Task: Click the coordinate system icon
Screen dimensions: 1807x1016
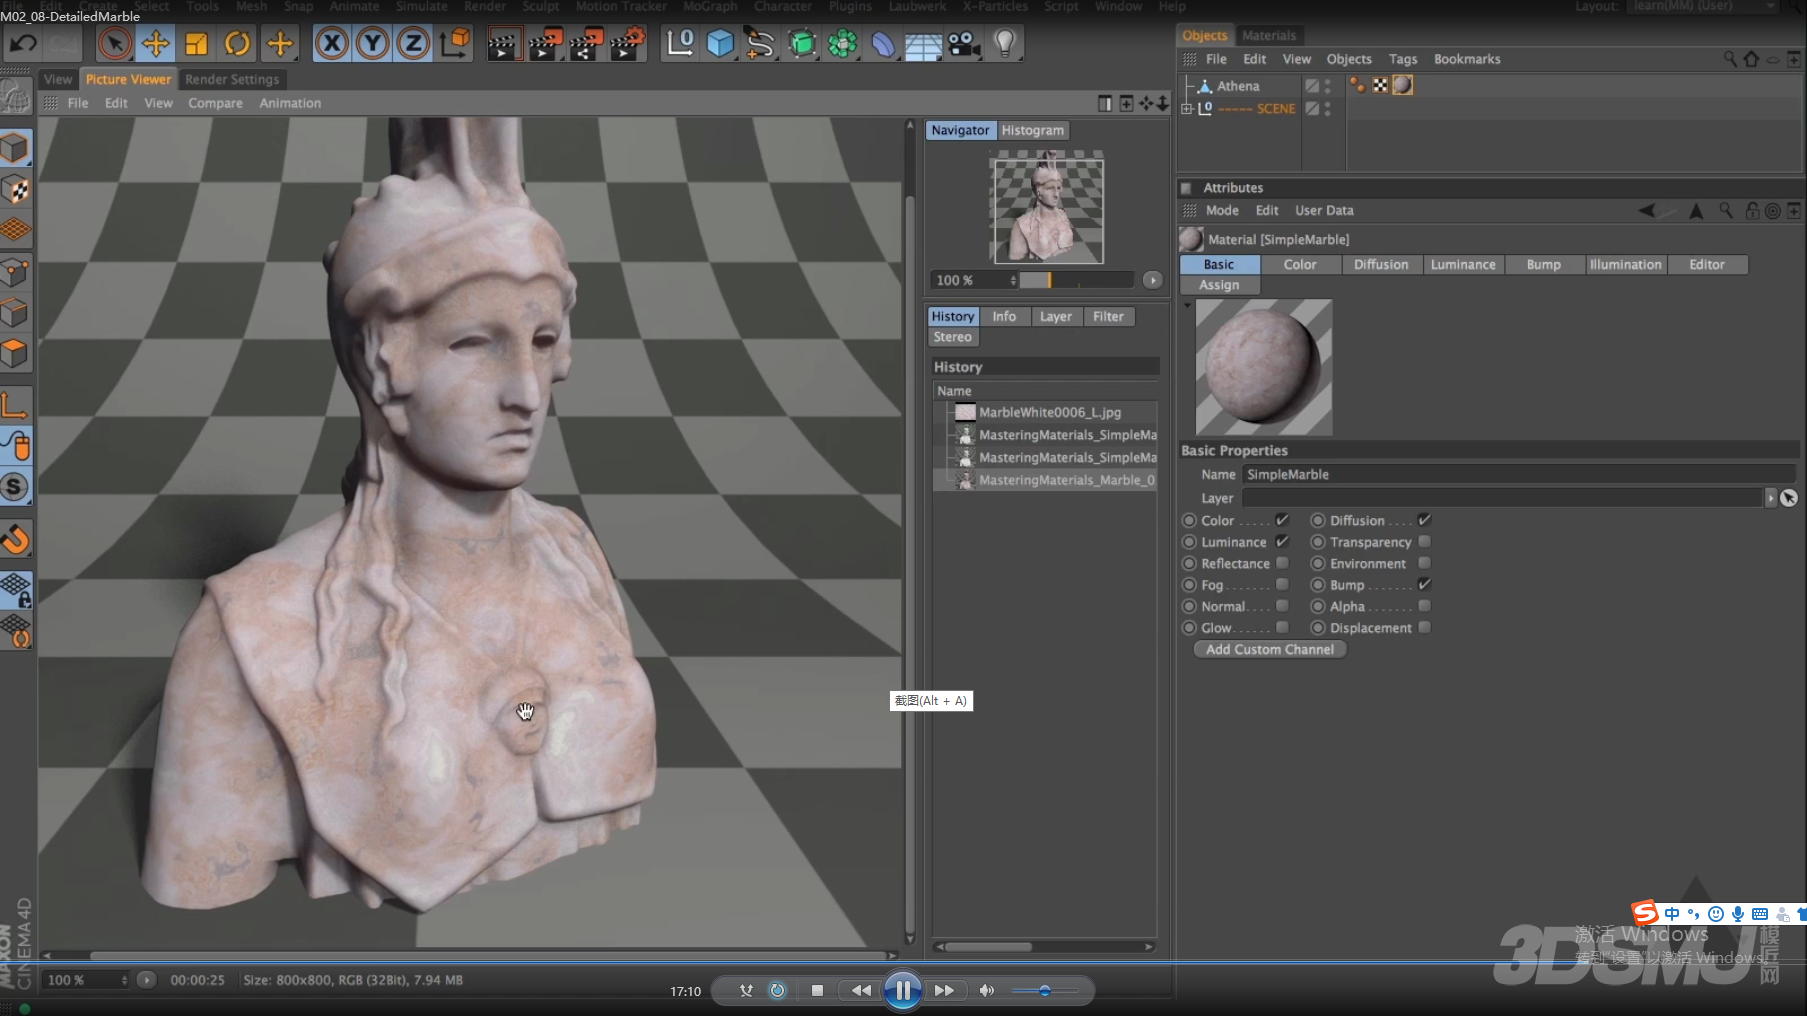Action: [x=455, y=44]
